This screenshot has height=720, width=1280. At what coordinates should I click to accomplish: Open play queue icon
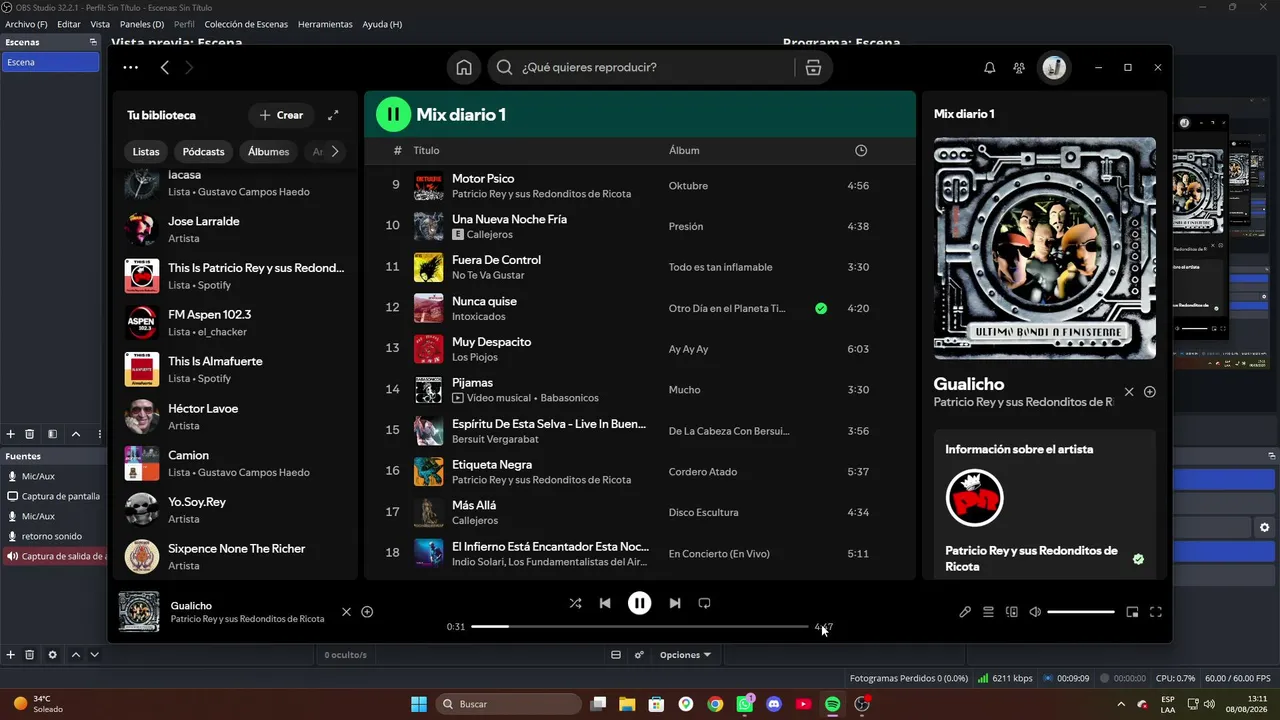tap(988, 612)
